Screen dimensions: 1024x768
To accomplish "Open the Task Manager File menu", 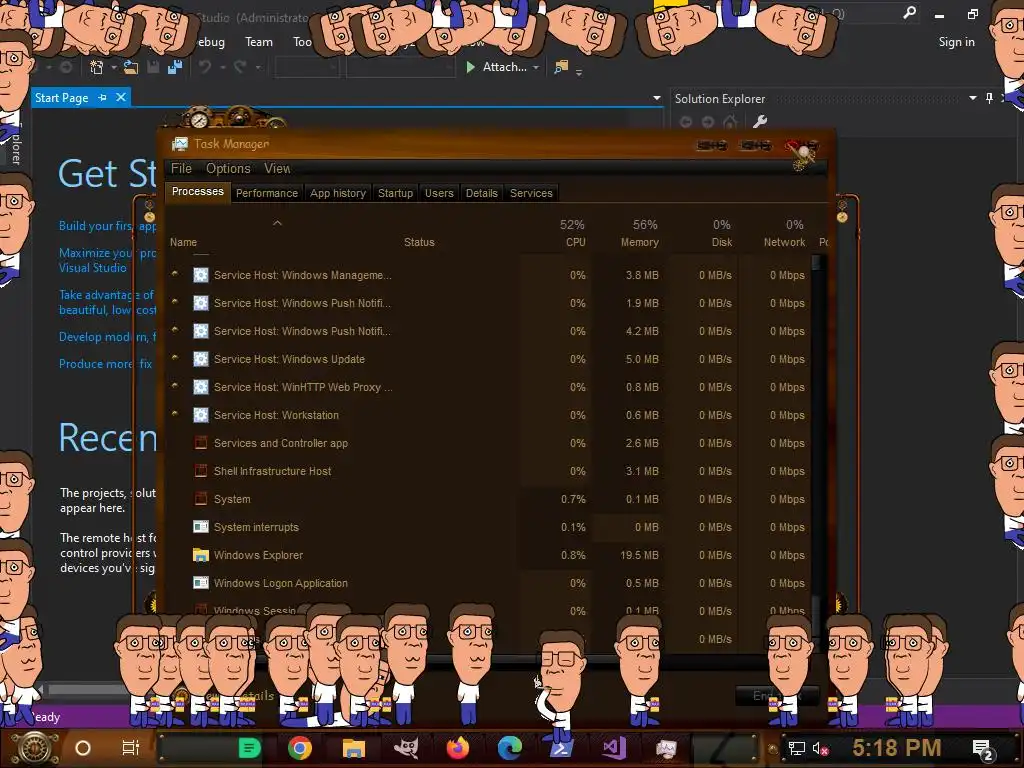I will tap(181, 168).
